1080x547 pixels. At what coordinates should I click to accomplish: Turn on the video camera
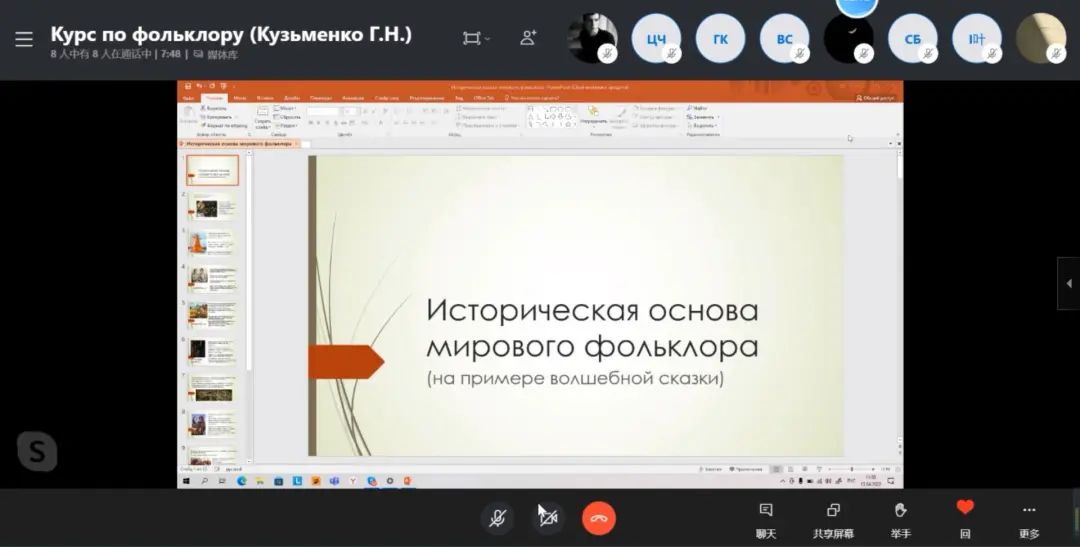(x=548, y=518)
